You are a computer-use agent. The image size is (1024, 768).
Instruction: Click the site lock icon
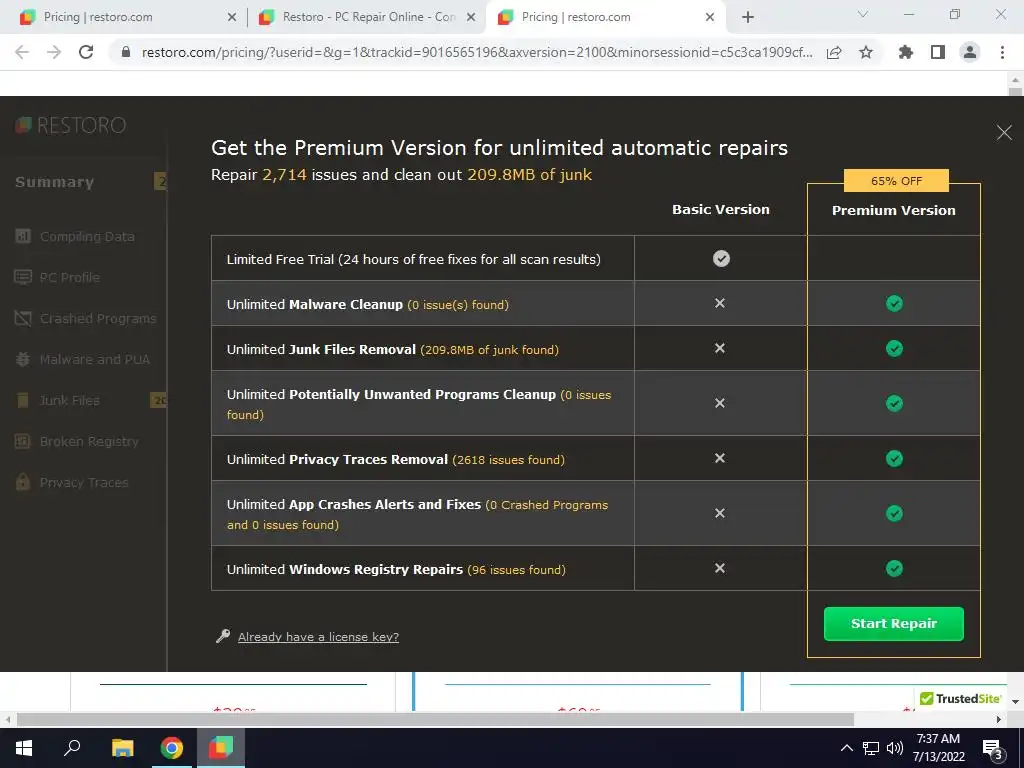pyautogui.click(x=126, y=52)
